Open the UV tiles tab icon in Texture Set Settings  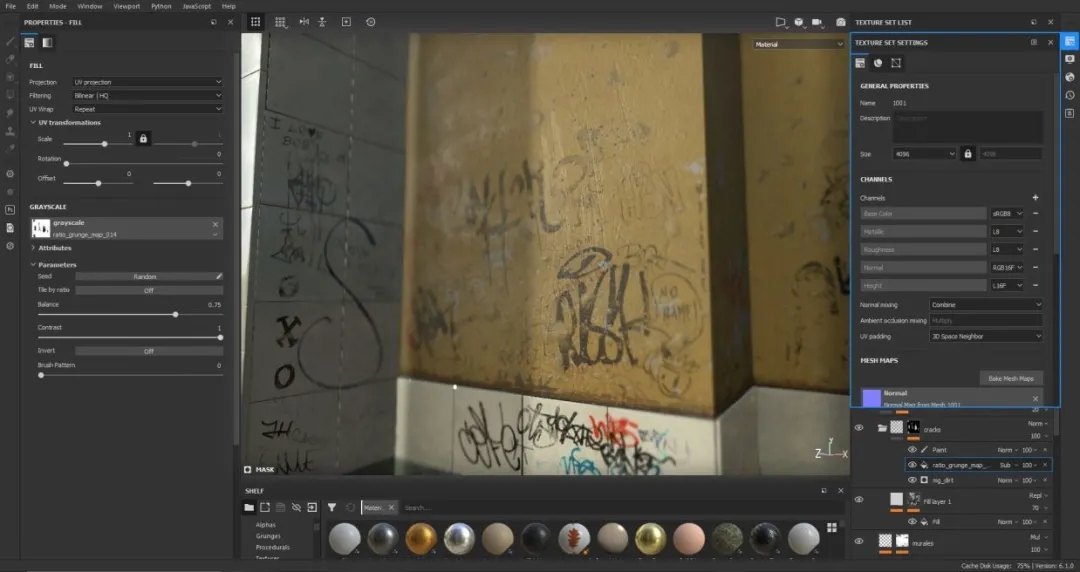[x=896, y=63]
